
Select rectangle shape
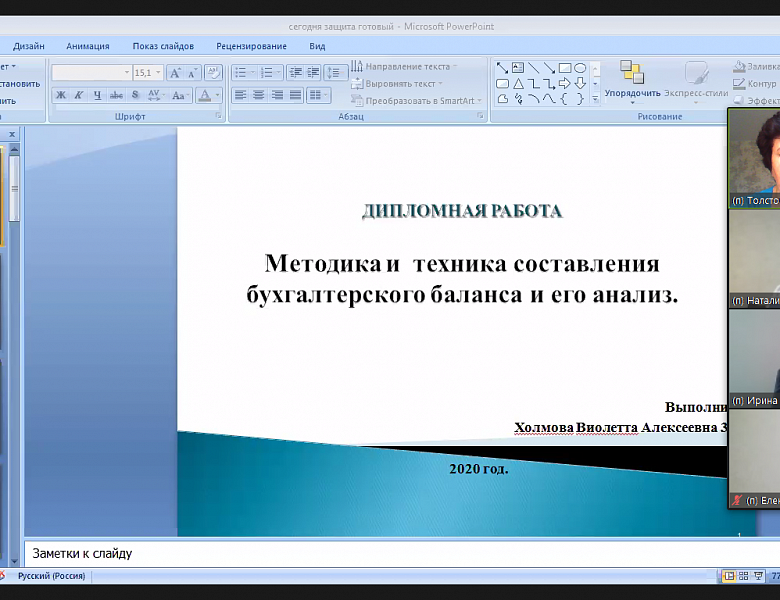click(x=565, y=68)
